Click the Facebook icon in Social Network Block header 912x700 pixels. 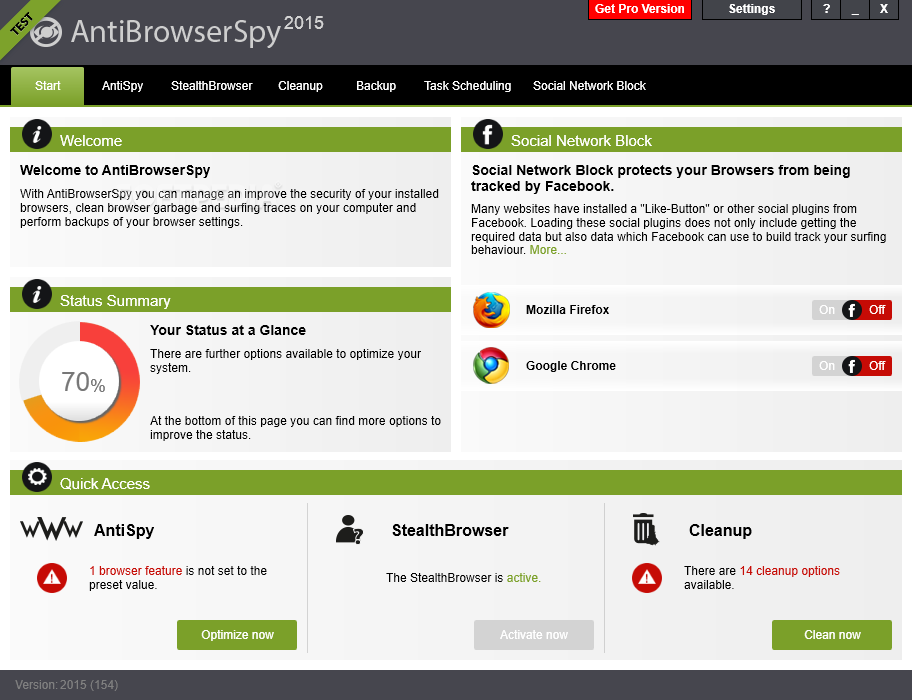(487, 134)
